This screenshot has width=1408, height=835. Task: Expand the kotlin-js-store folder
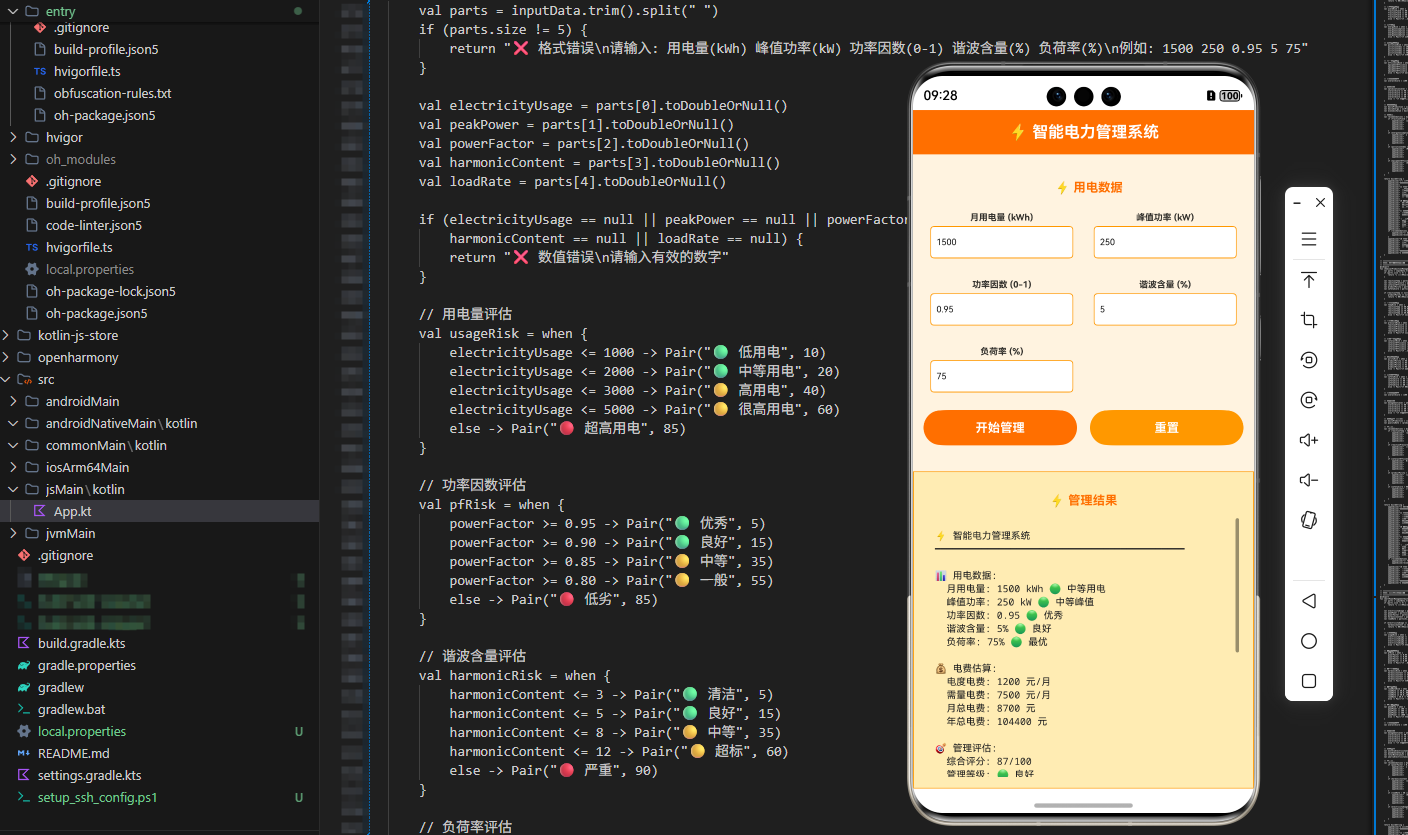pos(8,335)
